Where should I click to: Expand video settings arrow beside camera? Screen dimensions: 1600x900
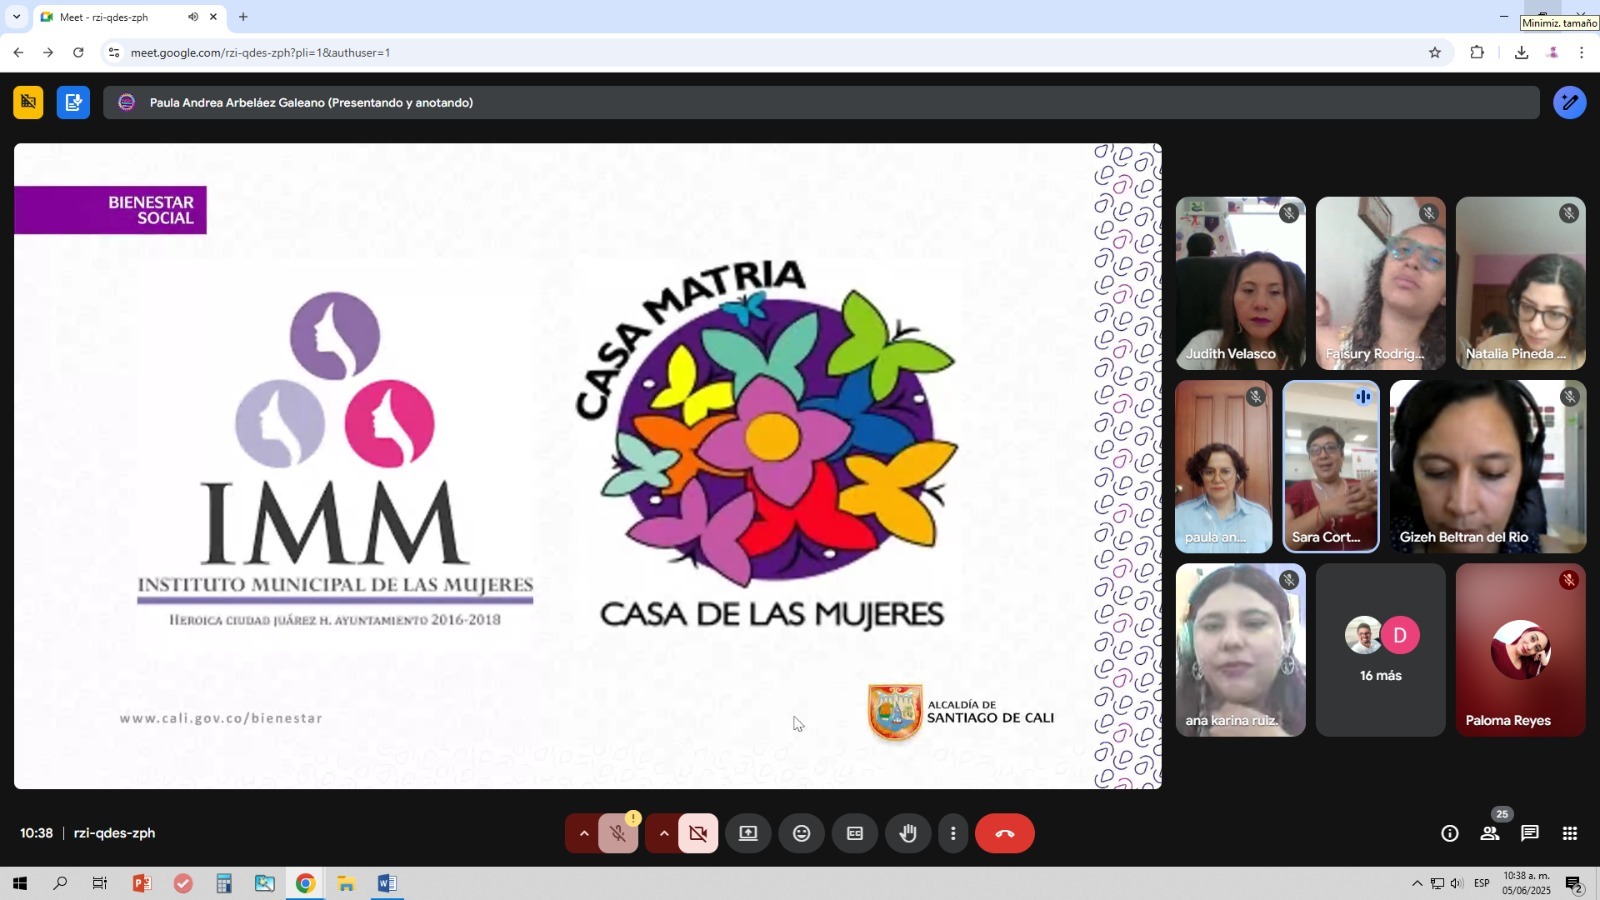(664, 833)
